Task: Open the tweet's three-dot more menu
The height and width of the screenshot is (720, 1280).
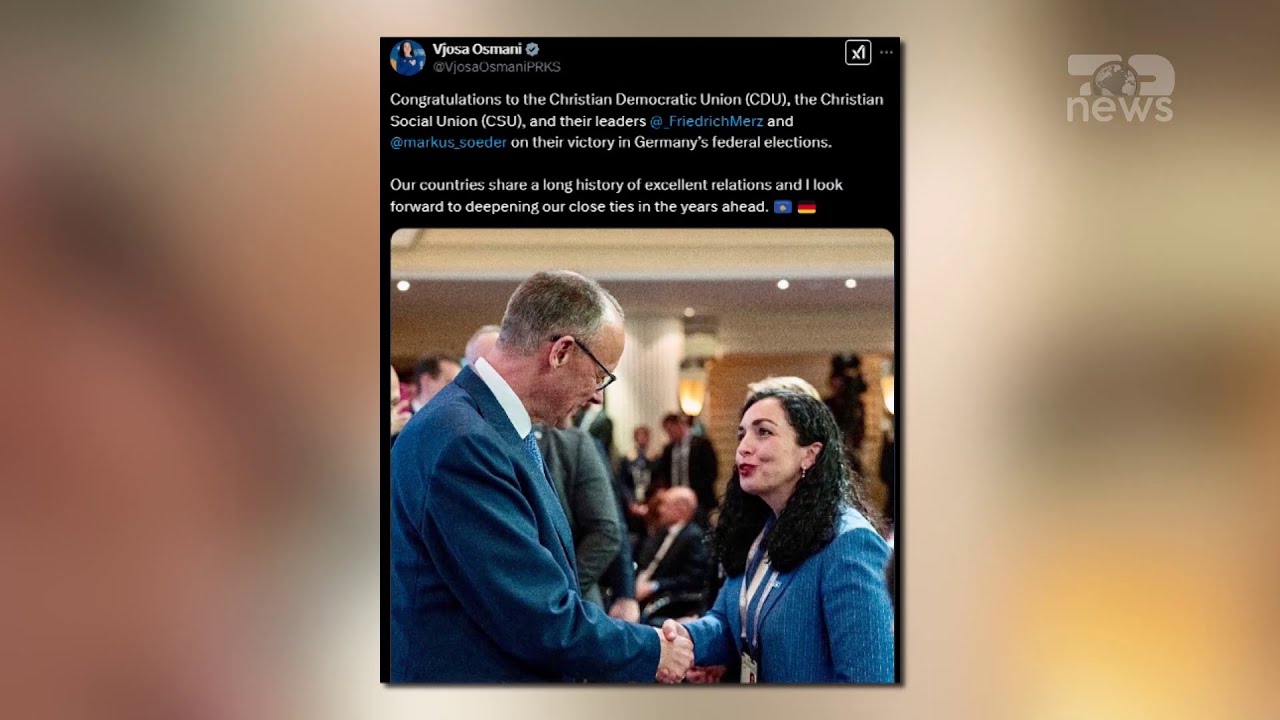Action: (886, 52)
